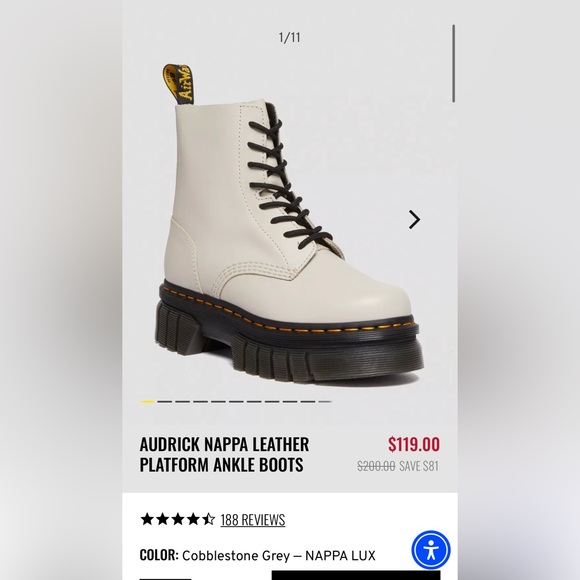This screenshot has width=580, height=580.
Task: Click the yellow AirWair heel loop
Action: pos(179,84)
